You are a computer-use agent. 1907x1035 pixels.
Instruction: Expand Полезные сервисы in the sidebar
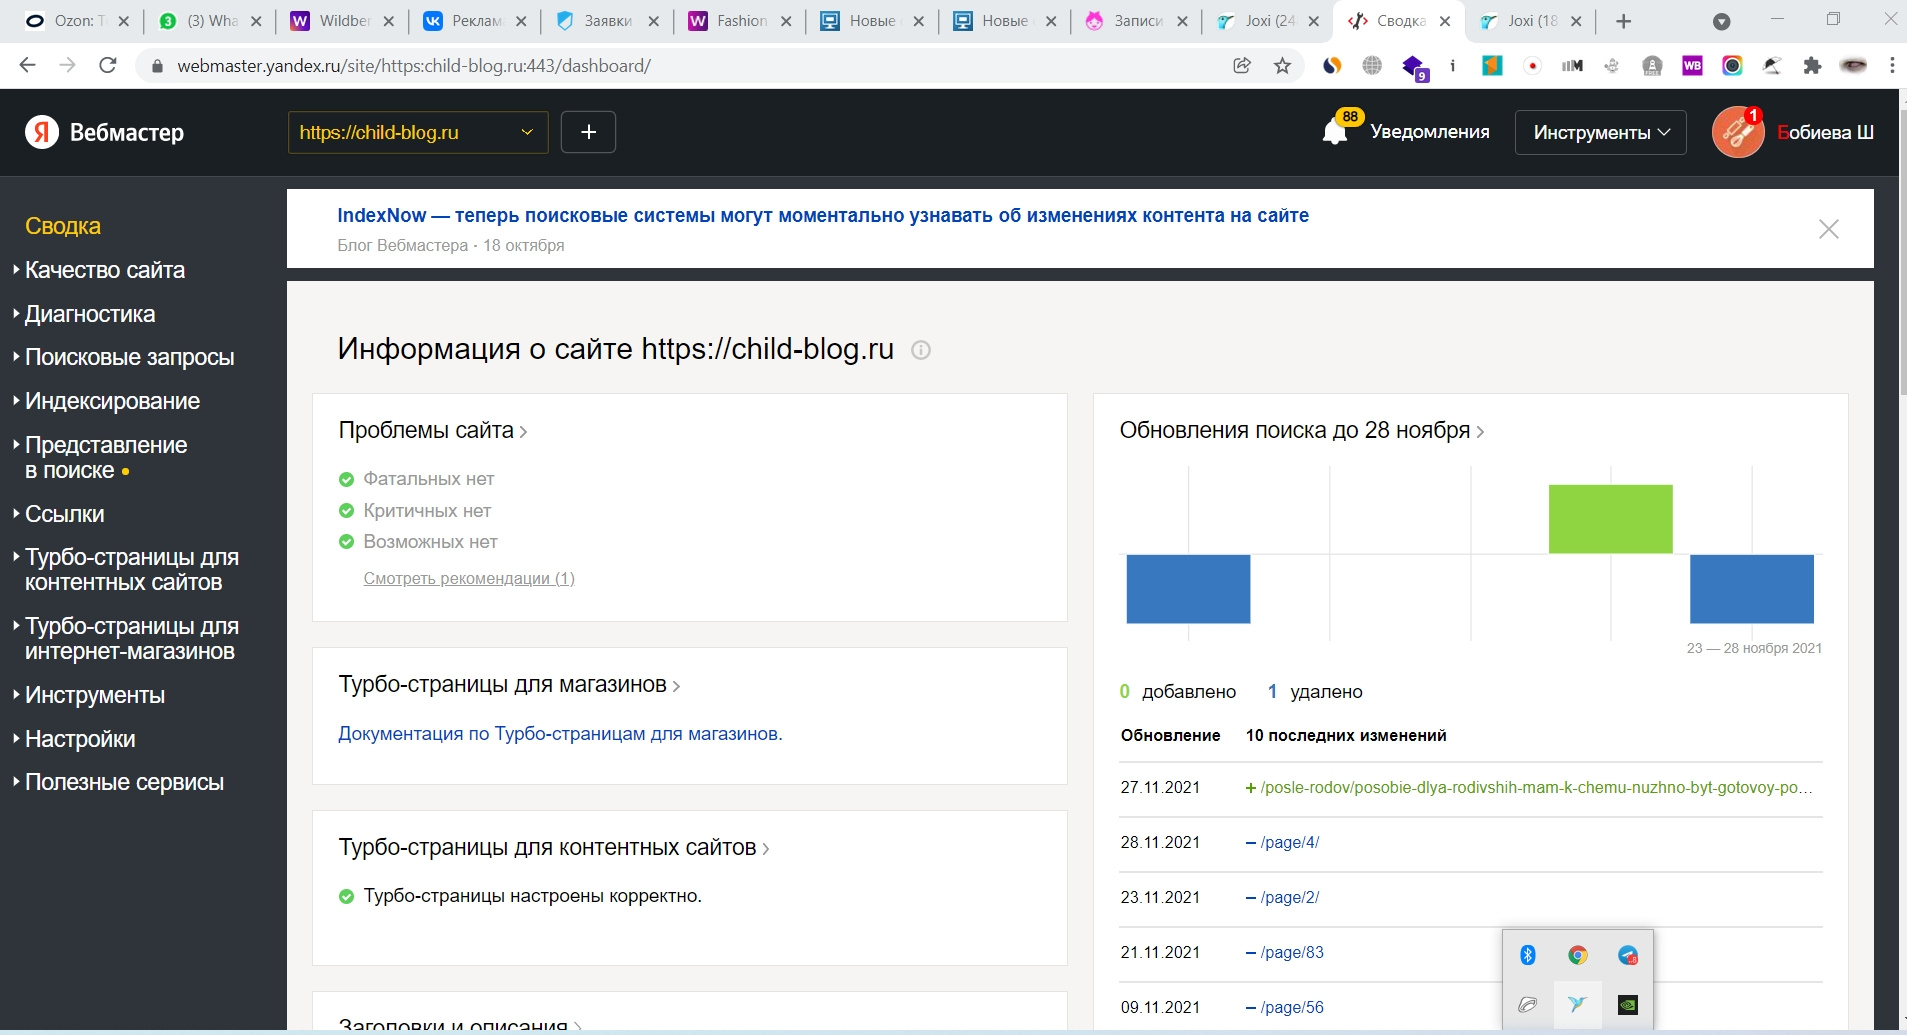point(124,782)
